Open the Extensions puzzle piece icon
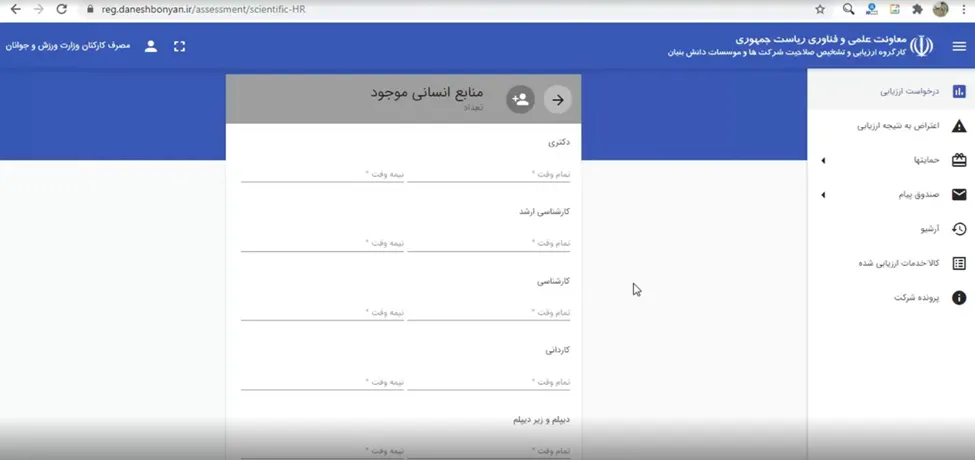Image resolution: width=975 pixels, height=460 pixels. [917, 9]
